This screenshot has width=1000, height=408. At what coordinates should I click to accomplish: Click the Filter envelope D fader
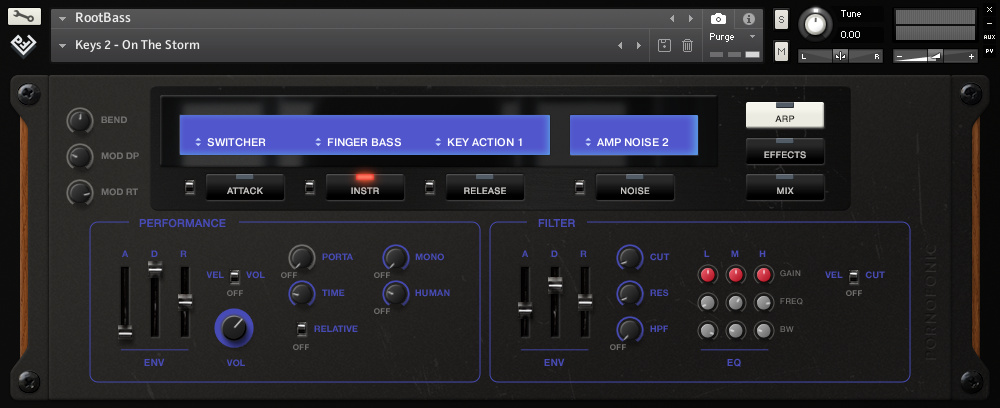[555, 284]
